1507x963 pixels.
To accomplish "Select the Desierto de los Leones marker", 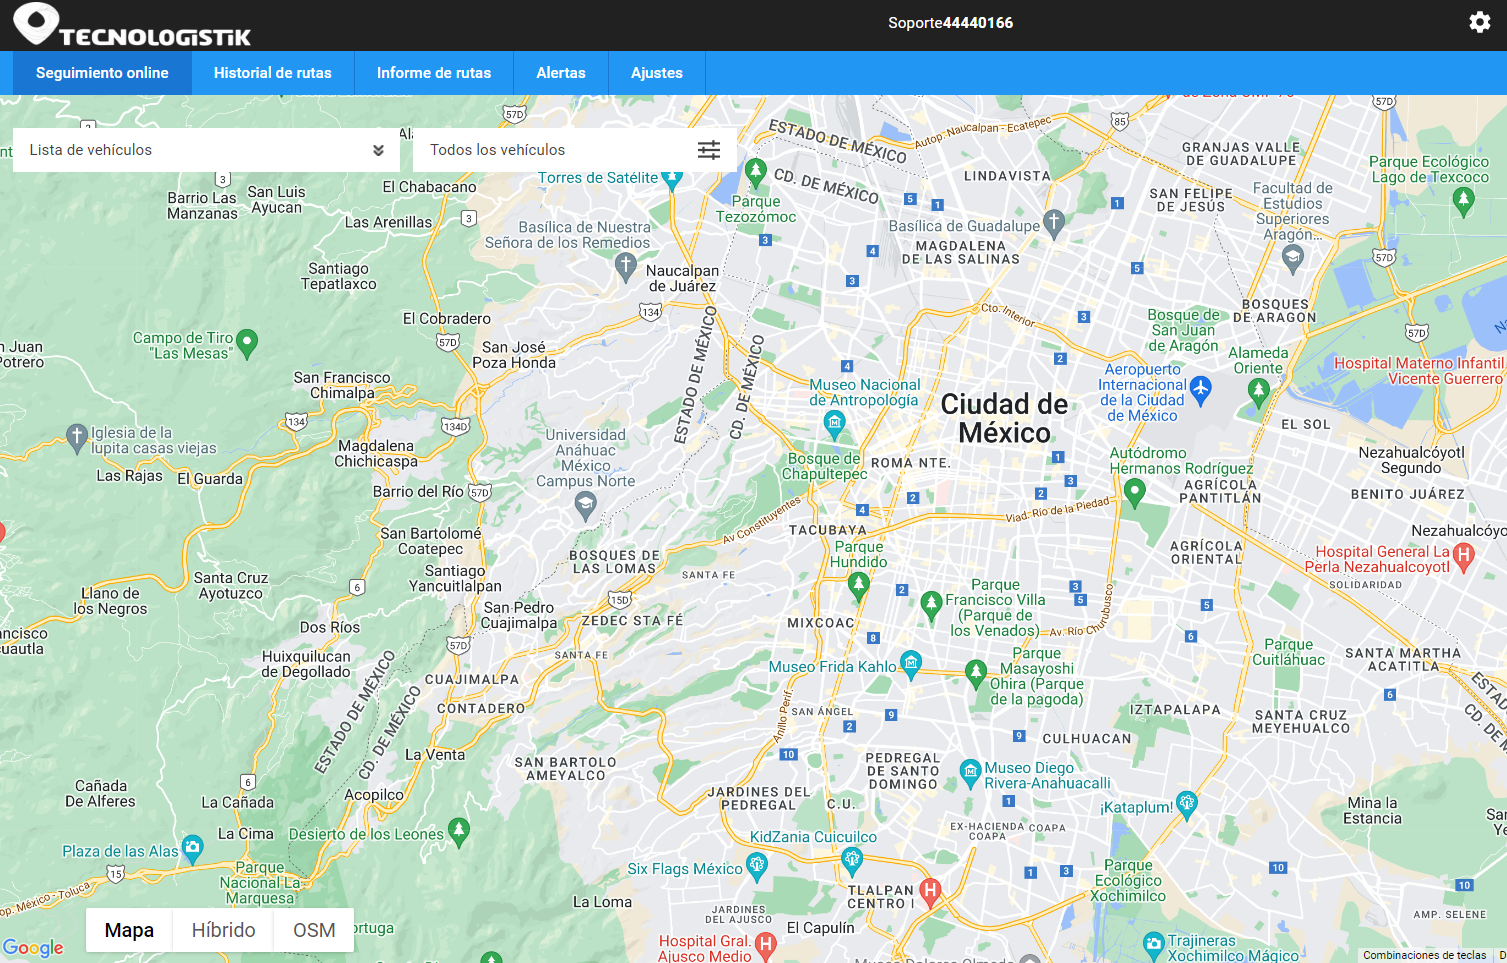I will click(x=459, y=832).
